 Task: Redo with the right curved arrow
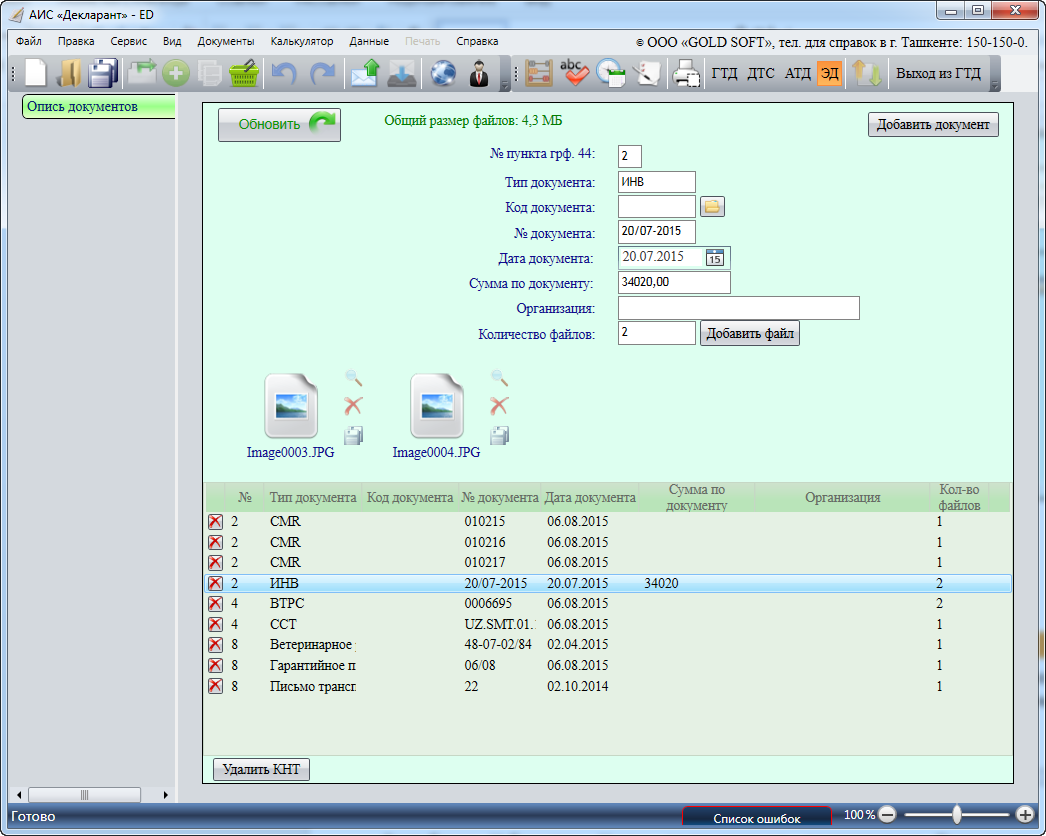click(x=324, y=73)
